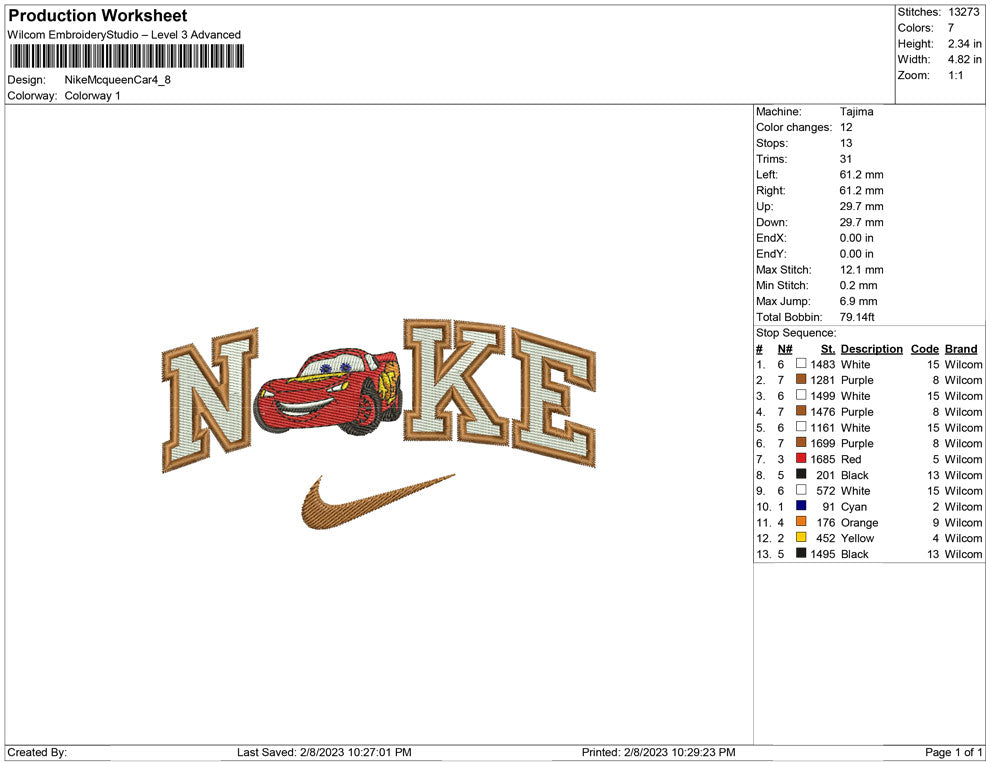Click the '176 Orange' row text

point(847,523)
